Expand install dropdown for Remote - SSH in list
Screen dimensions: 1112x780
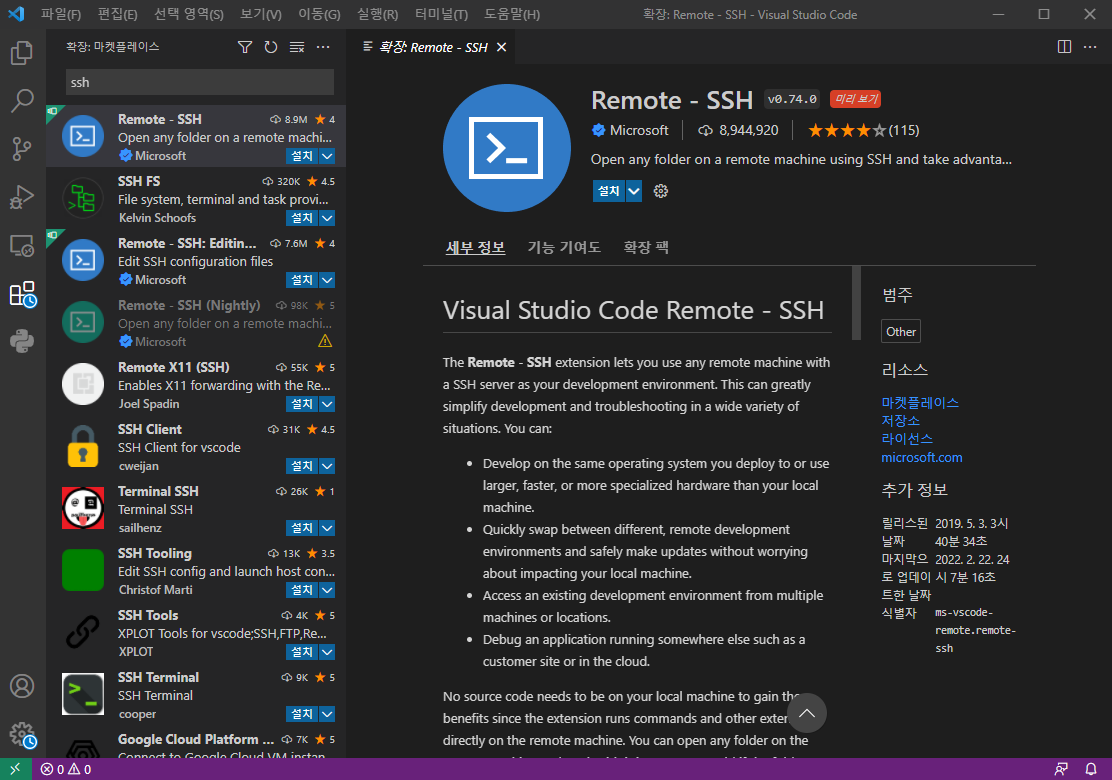(x=327, y=156)
